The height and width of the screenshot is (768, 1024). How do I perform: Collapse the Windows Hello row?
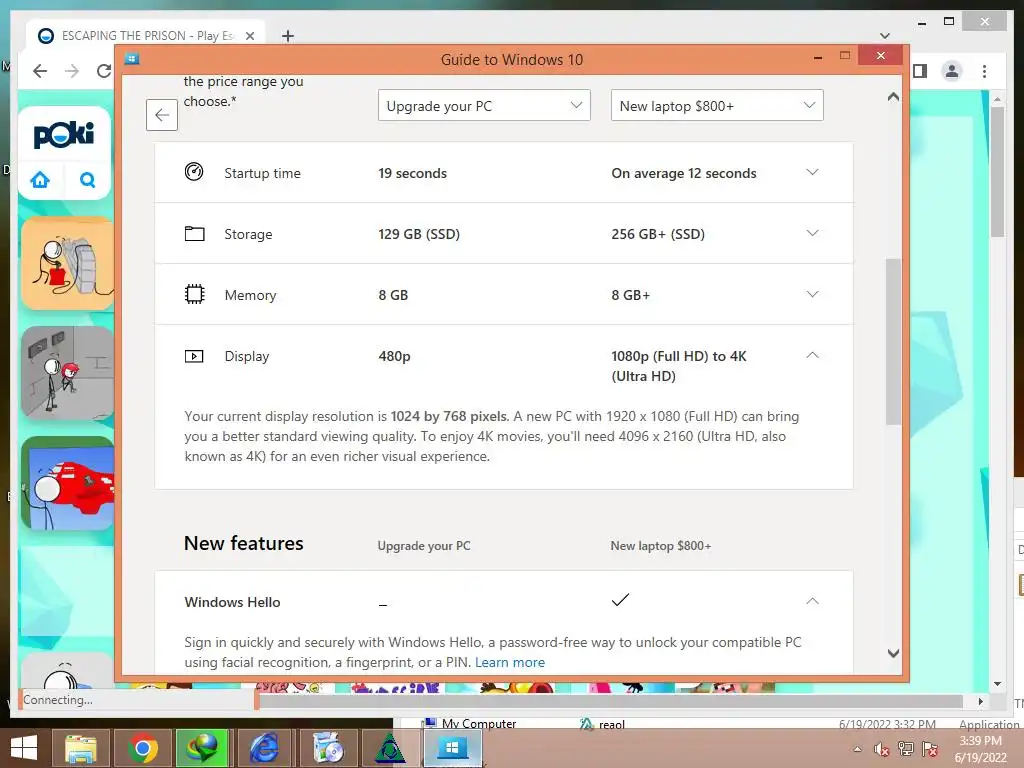click(812, 601)
